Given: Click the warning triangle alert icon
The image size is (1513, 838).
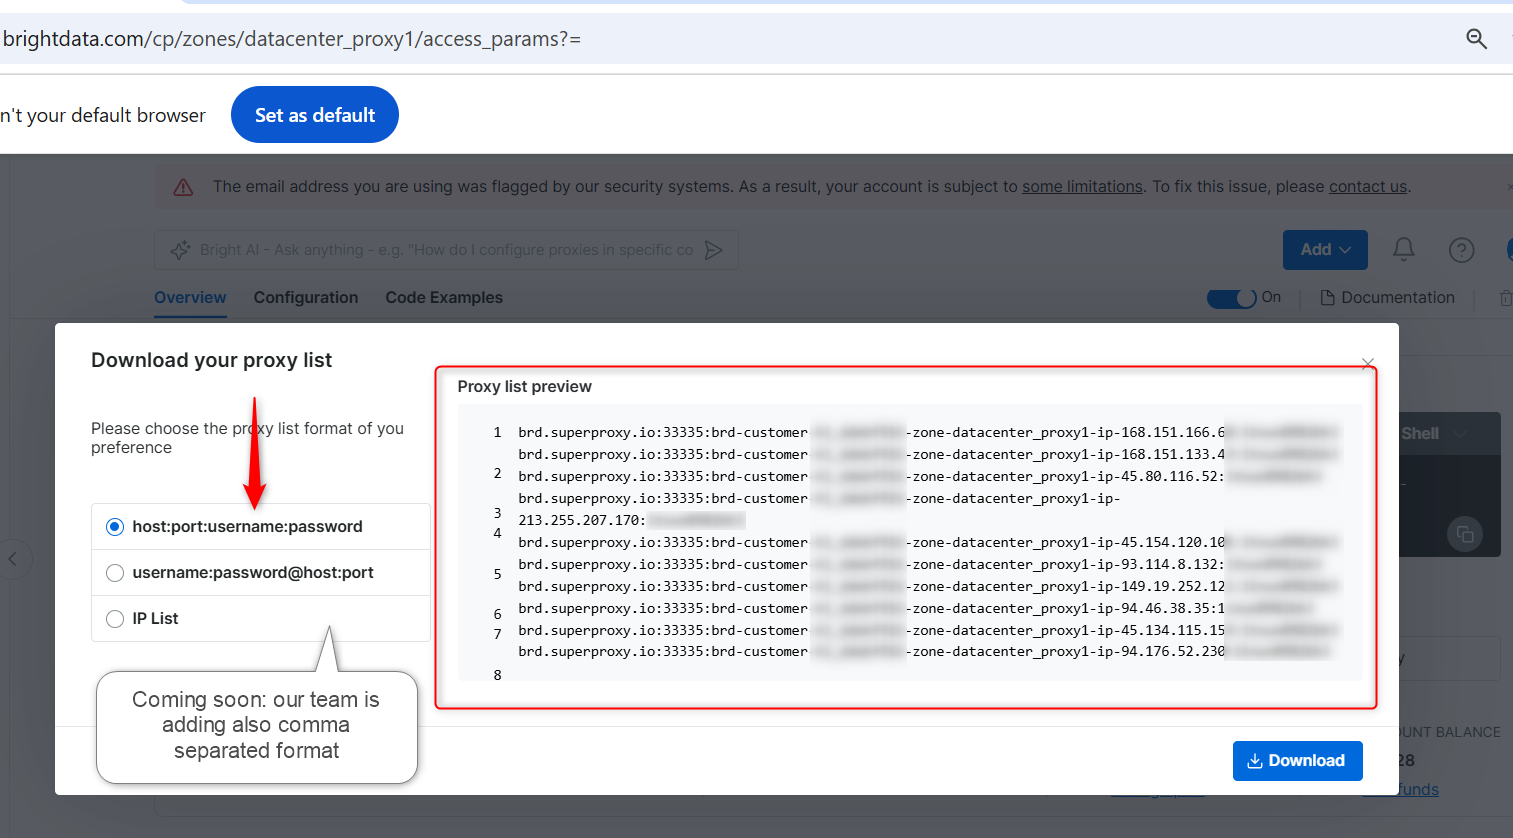Looking at the screenshot, I should pos(183,187).
